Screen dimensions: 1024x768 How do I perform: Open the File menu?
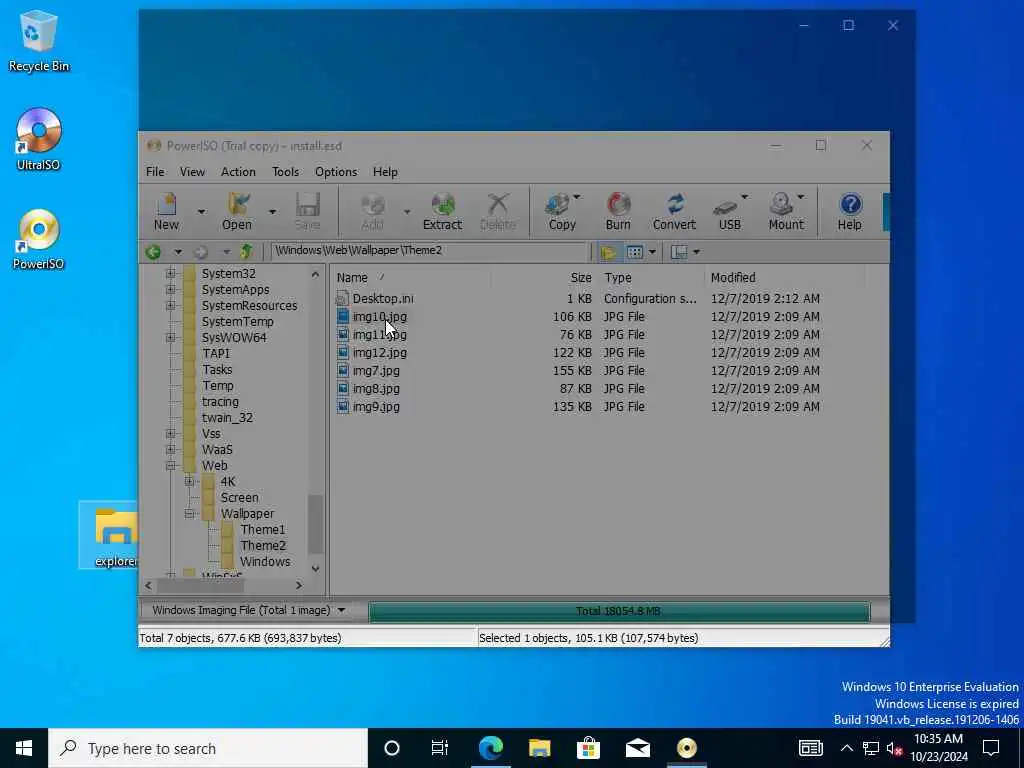(x=155, y=172)
